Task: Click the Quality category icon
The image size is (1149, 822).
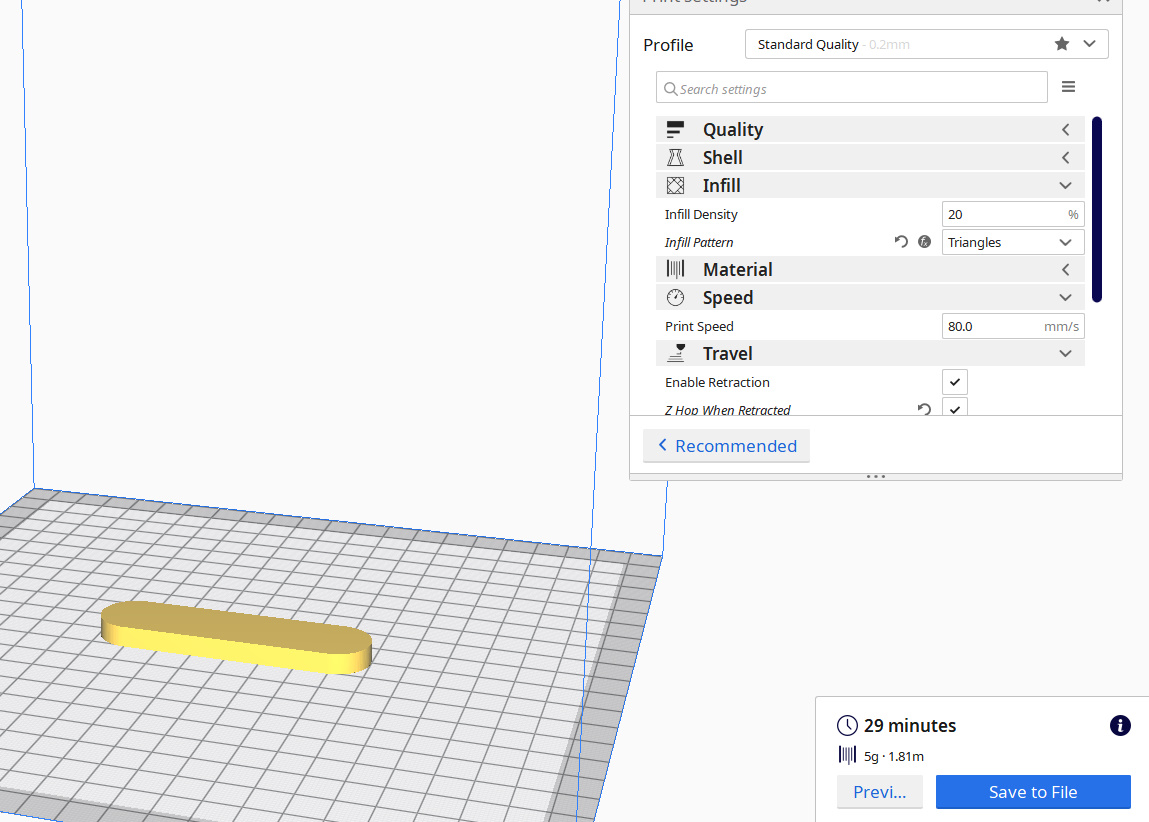Action: (675, 130)
